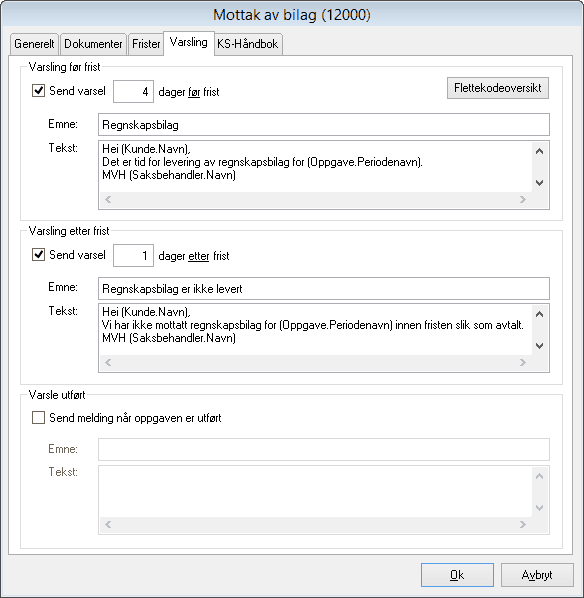Click scroll-right arrow in etter frist text box

523,362
